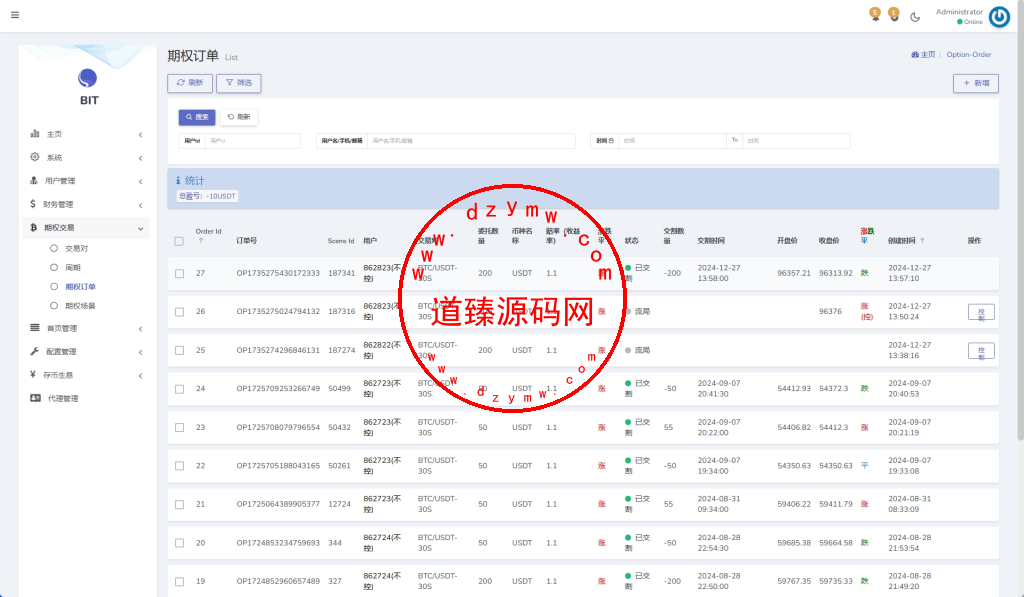Click the 首页管理 list sidebar icon
Screen dimensions: 1024x597
[35, 328]
